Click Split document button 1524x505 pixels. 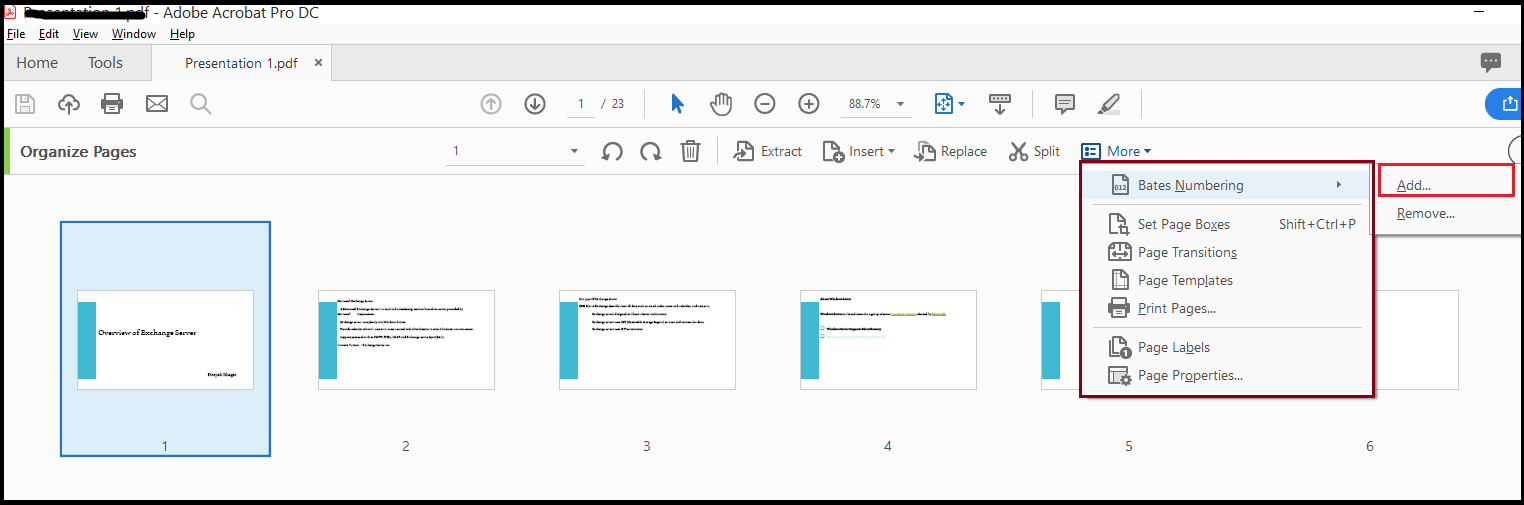[x=1034, y=151]
